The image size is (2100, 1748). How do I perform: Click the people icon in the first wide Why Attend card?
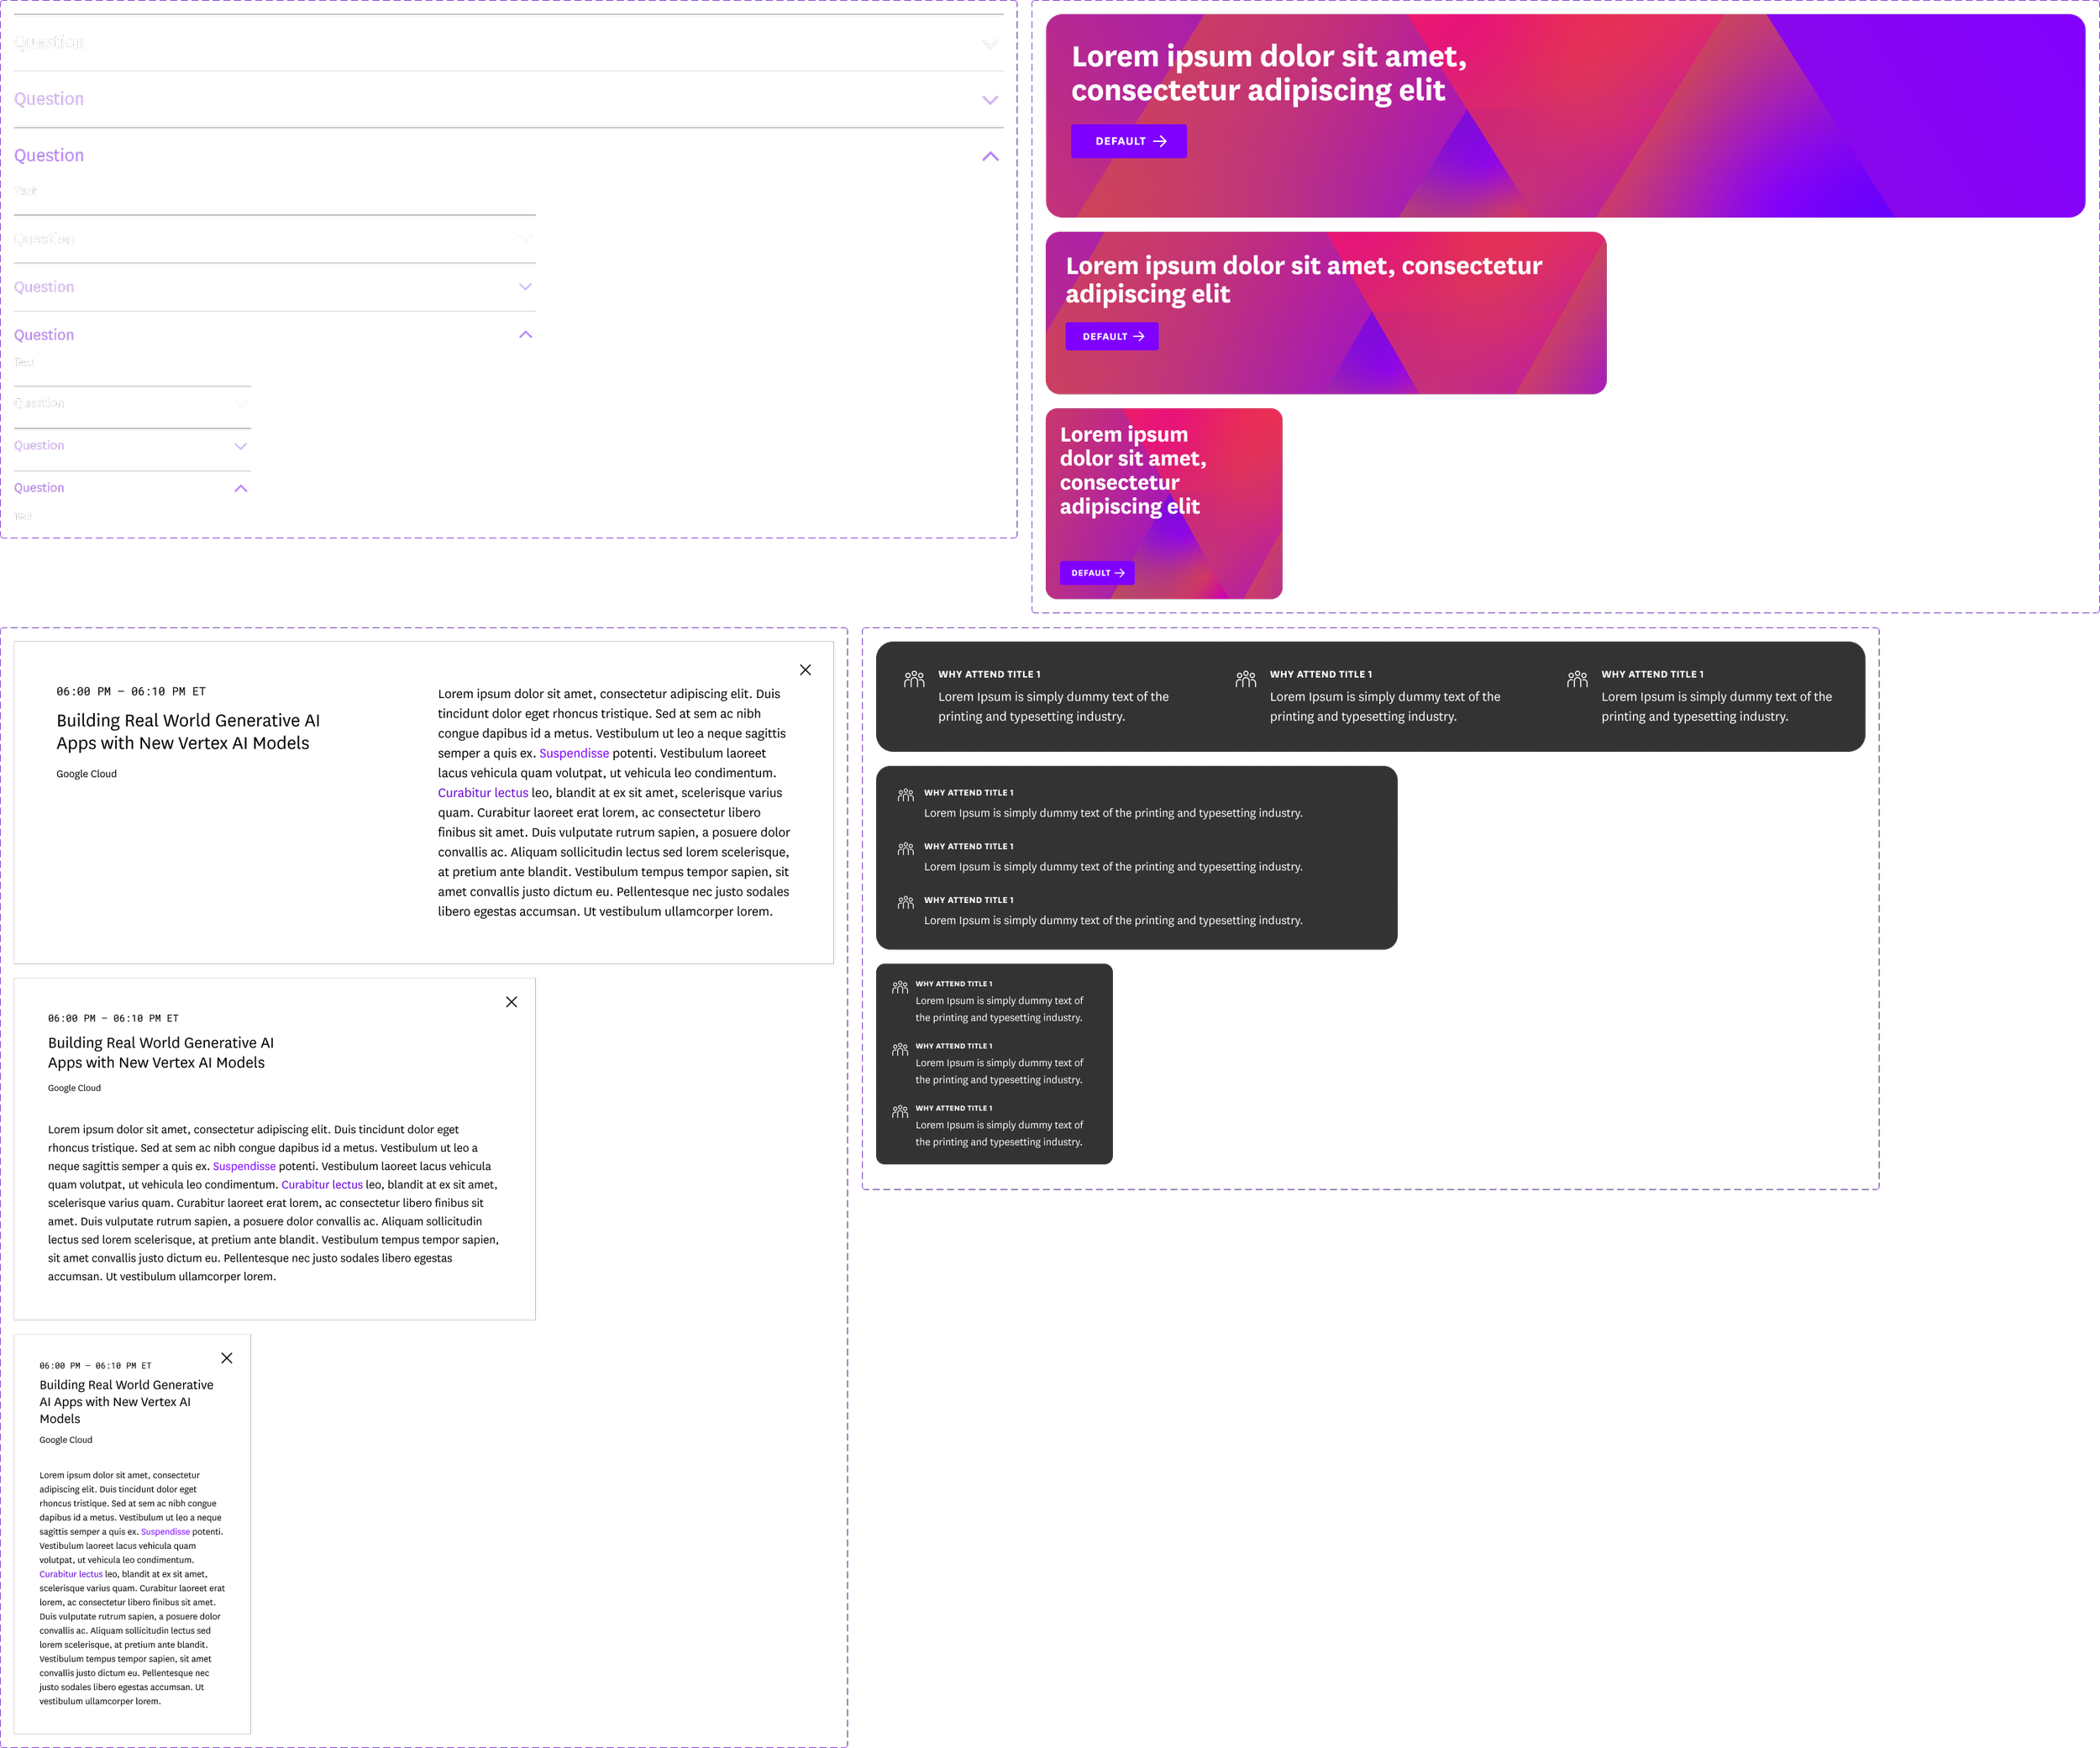[x=914, y=680]
